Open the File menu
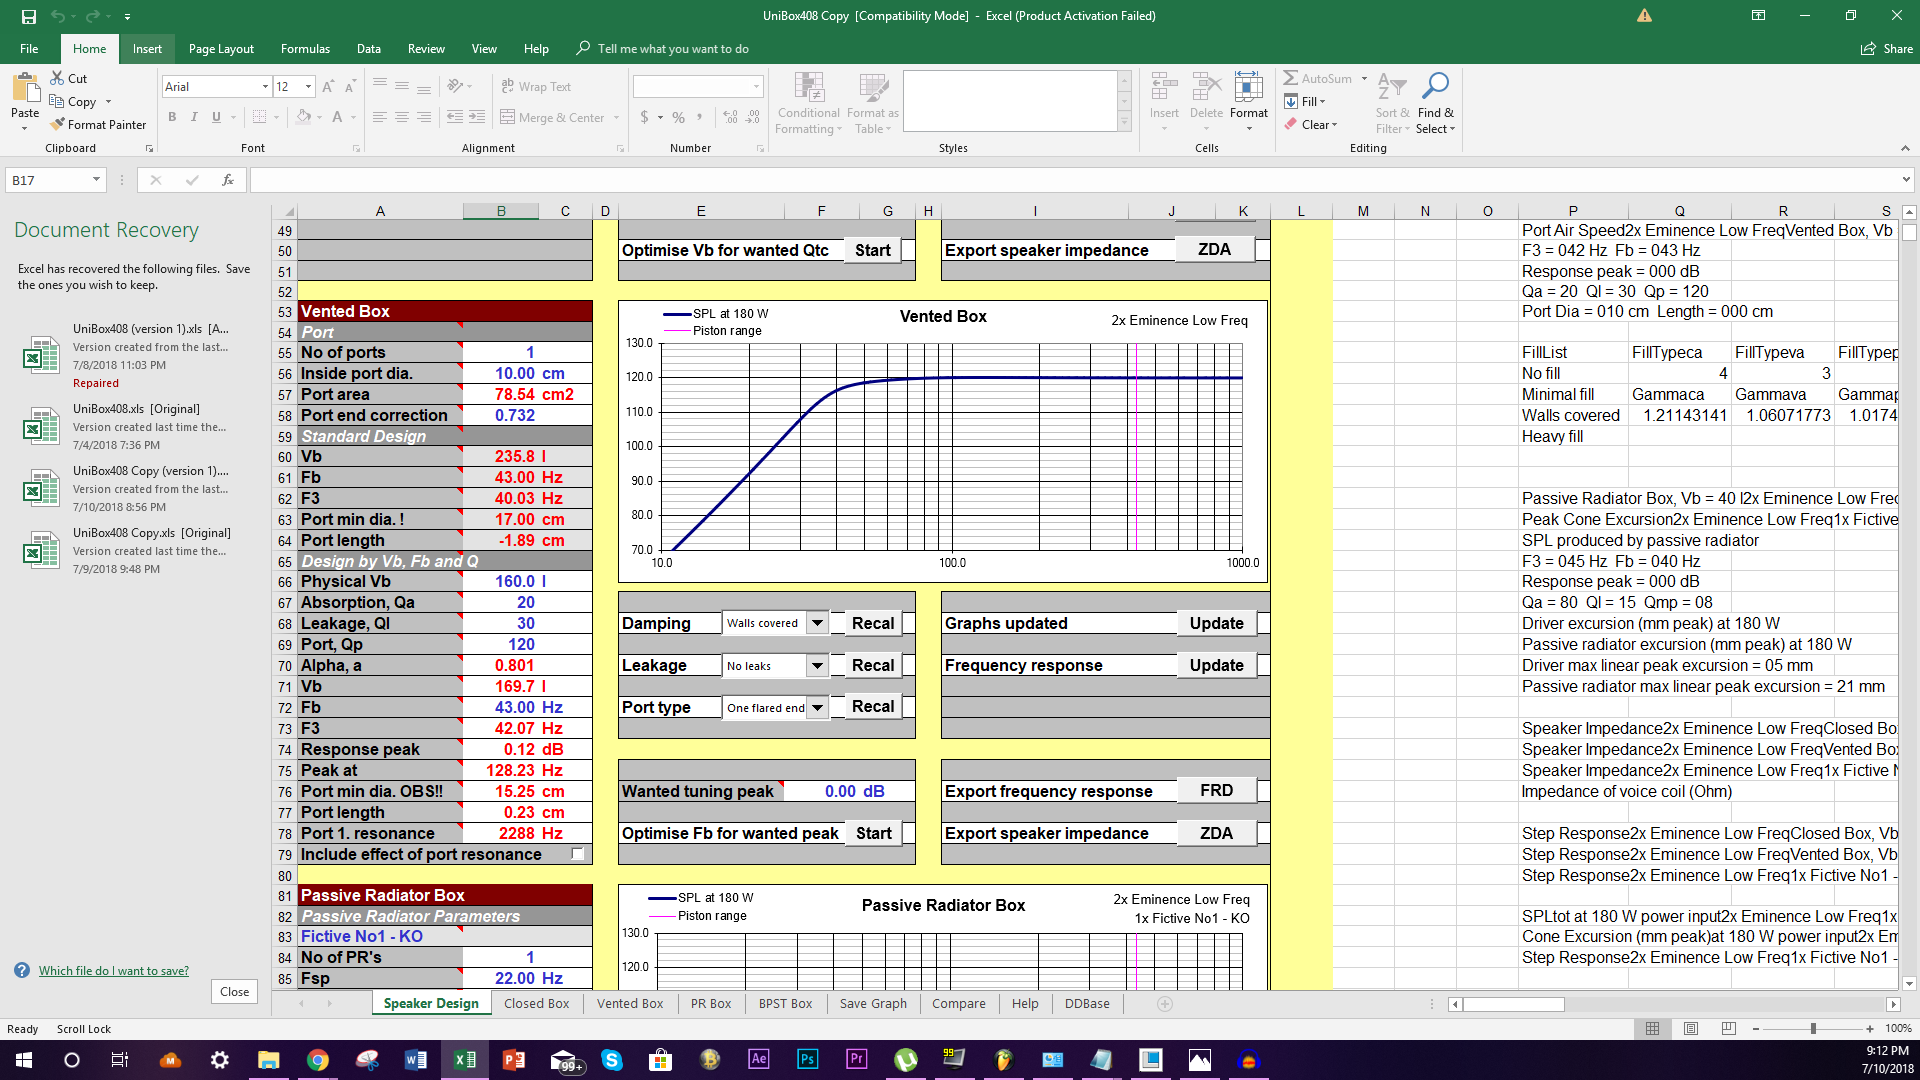Screen dimensions: 1920x1080 (29, 48)
